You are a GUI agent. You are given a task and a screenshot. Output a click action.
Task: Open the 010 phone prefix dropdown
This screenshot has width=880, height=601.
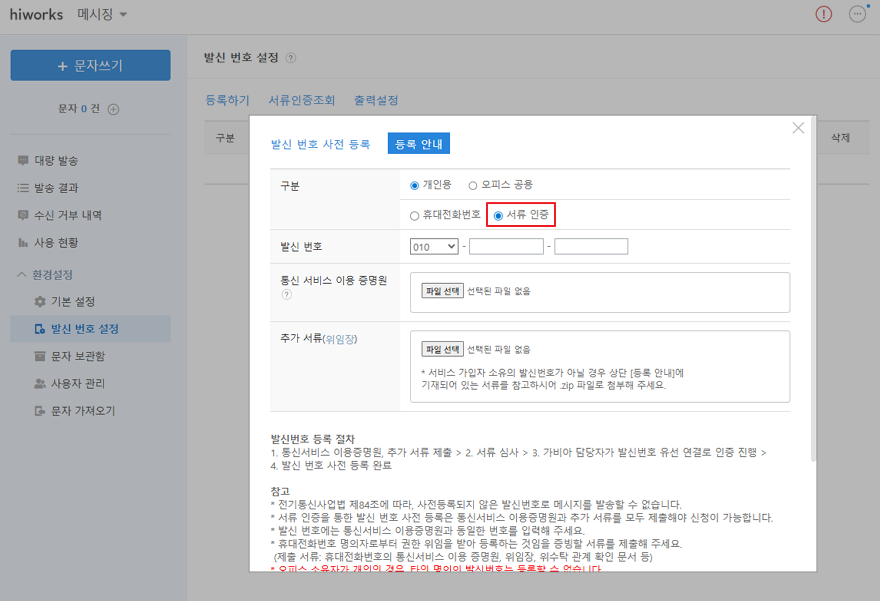(434, 246)
